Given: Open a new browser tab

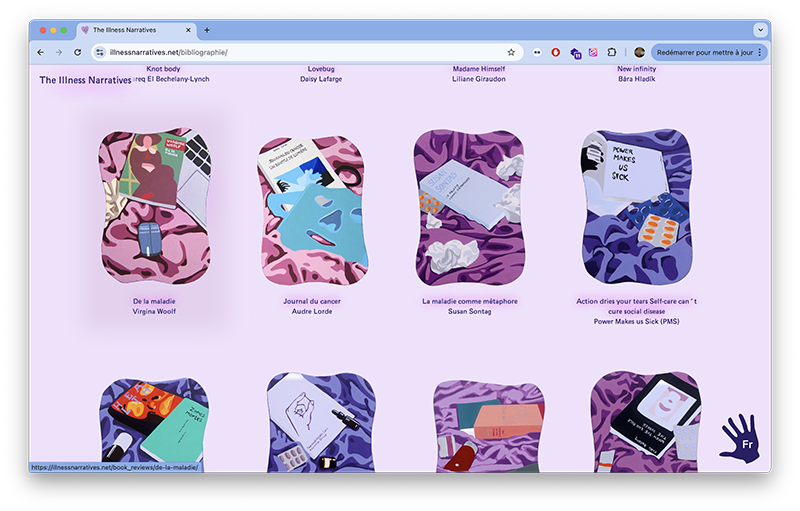Looking at the screenshot, I should click(x=207, y=30).
